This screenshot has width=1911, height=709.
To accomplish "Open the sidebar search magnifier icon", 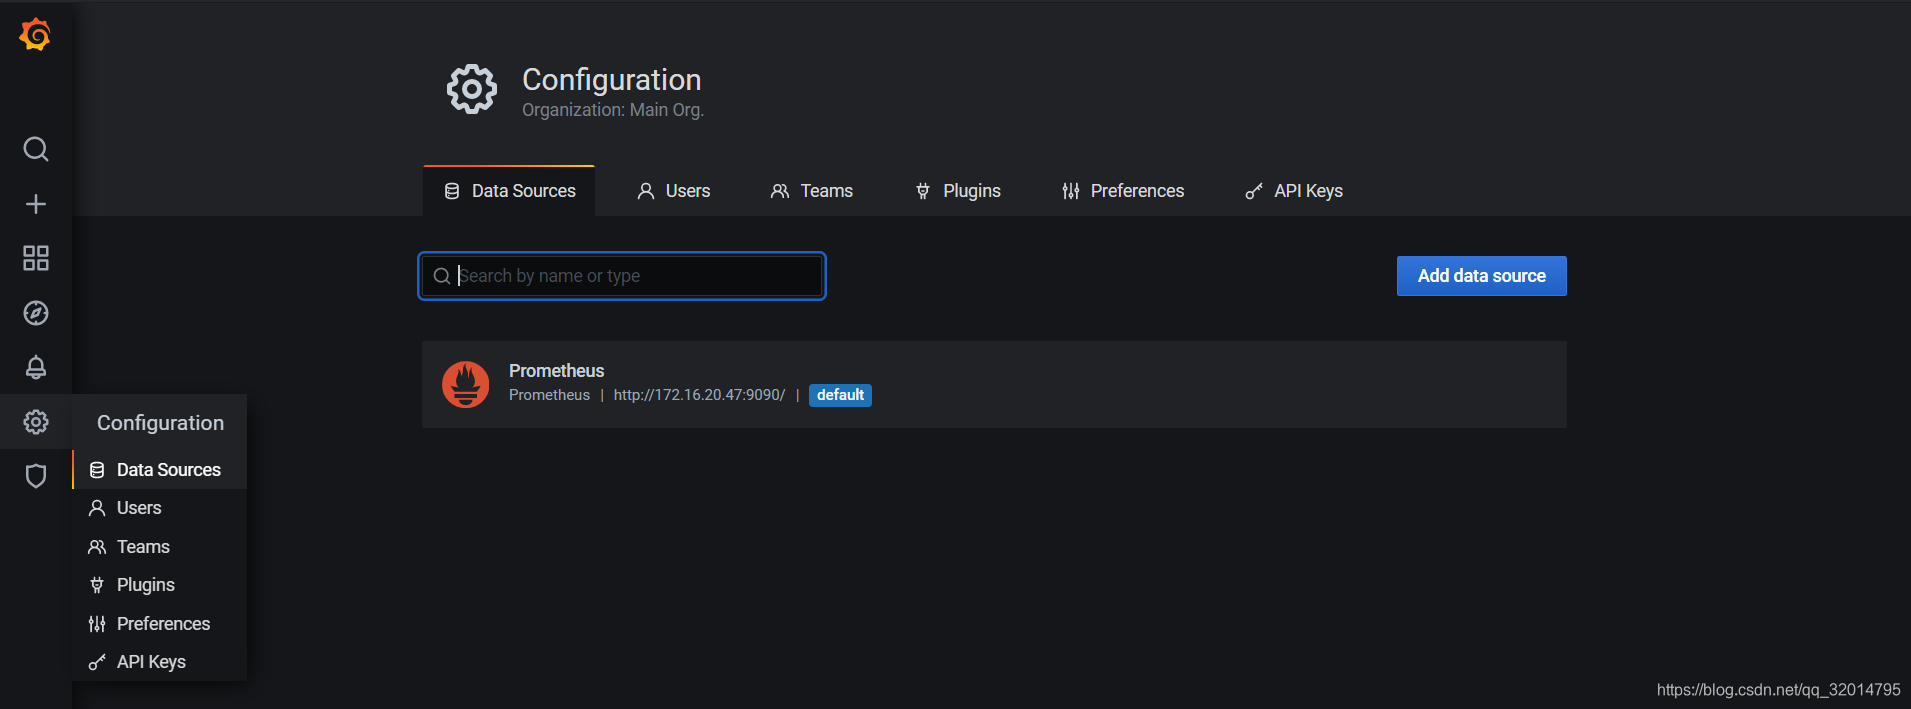I will pyautogui.click(x=36, y=149).
